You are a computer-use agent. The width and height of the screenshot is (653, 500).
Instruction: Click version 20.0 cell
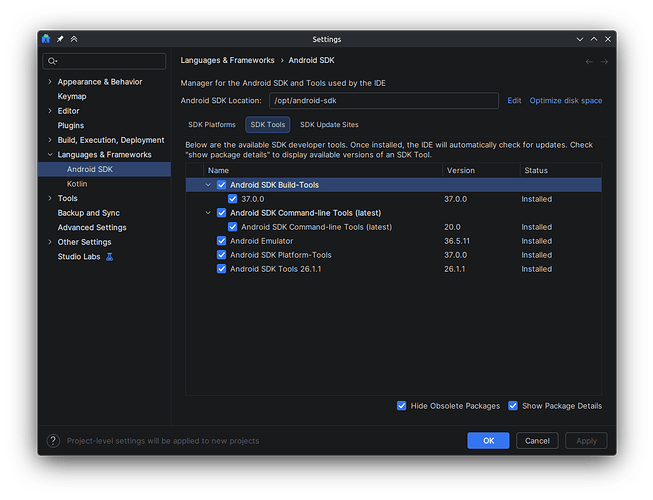point(452,227)
